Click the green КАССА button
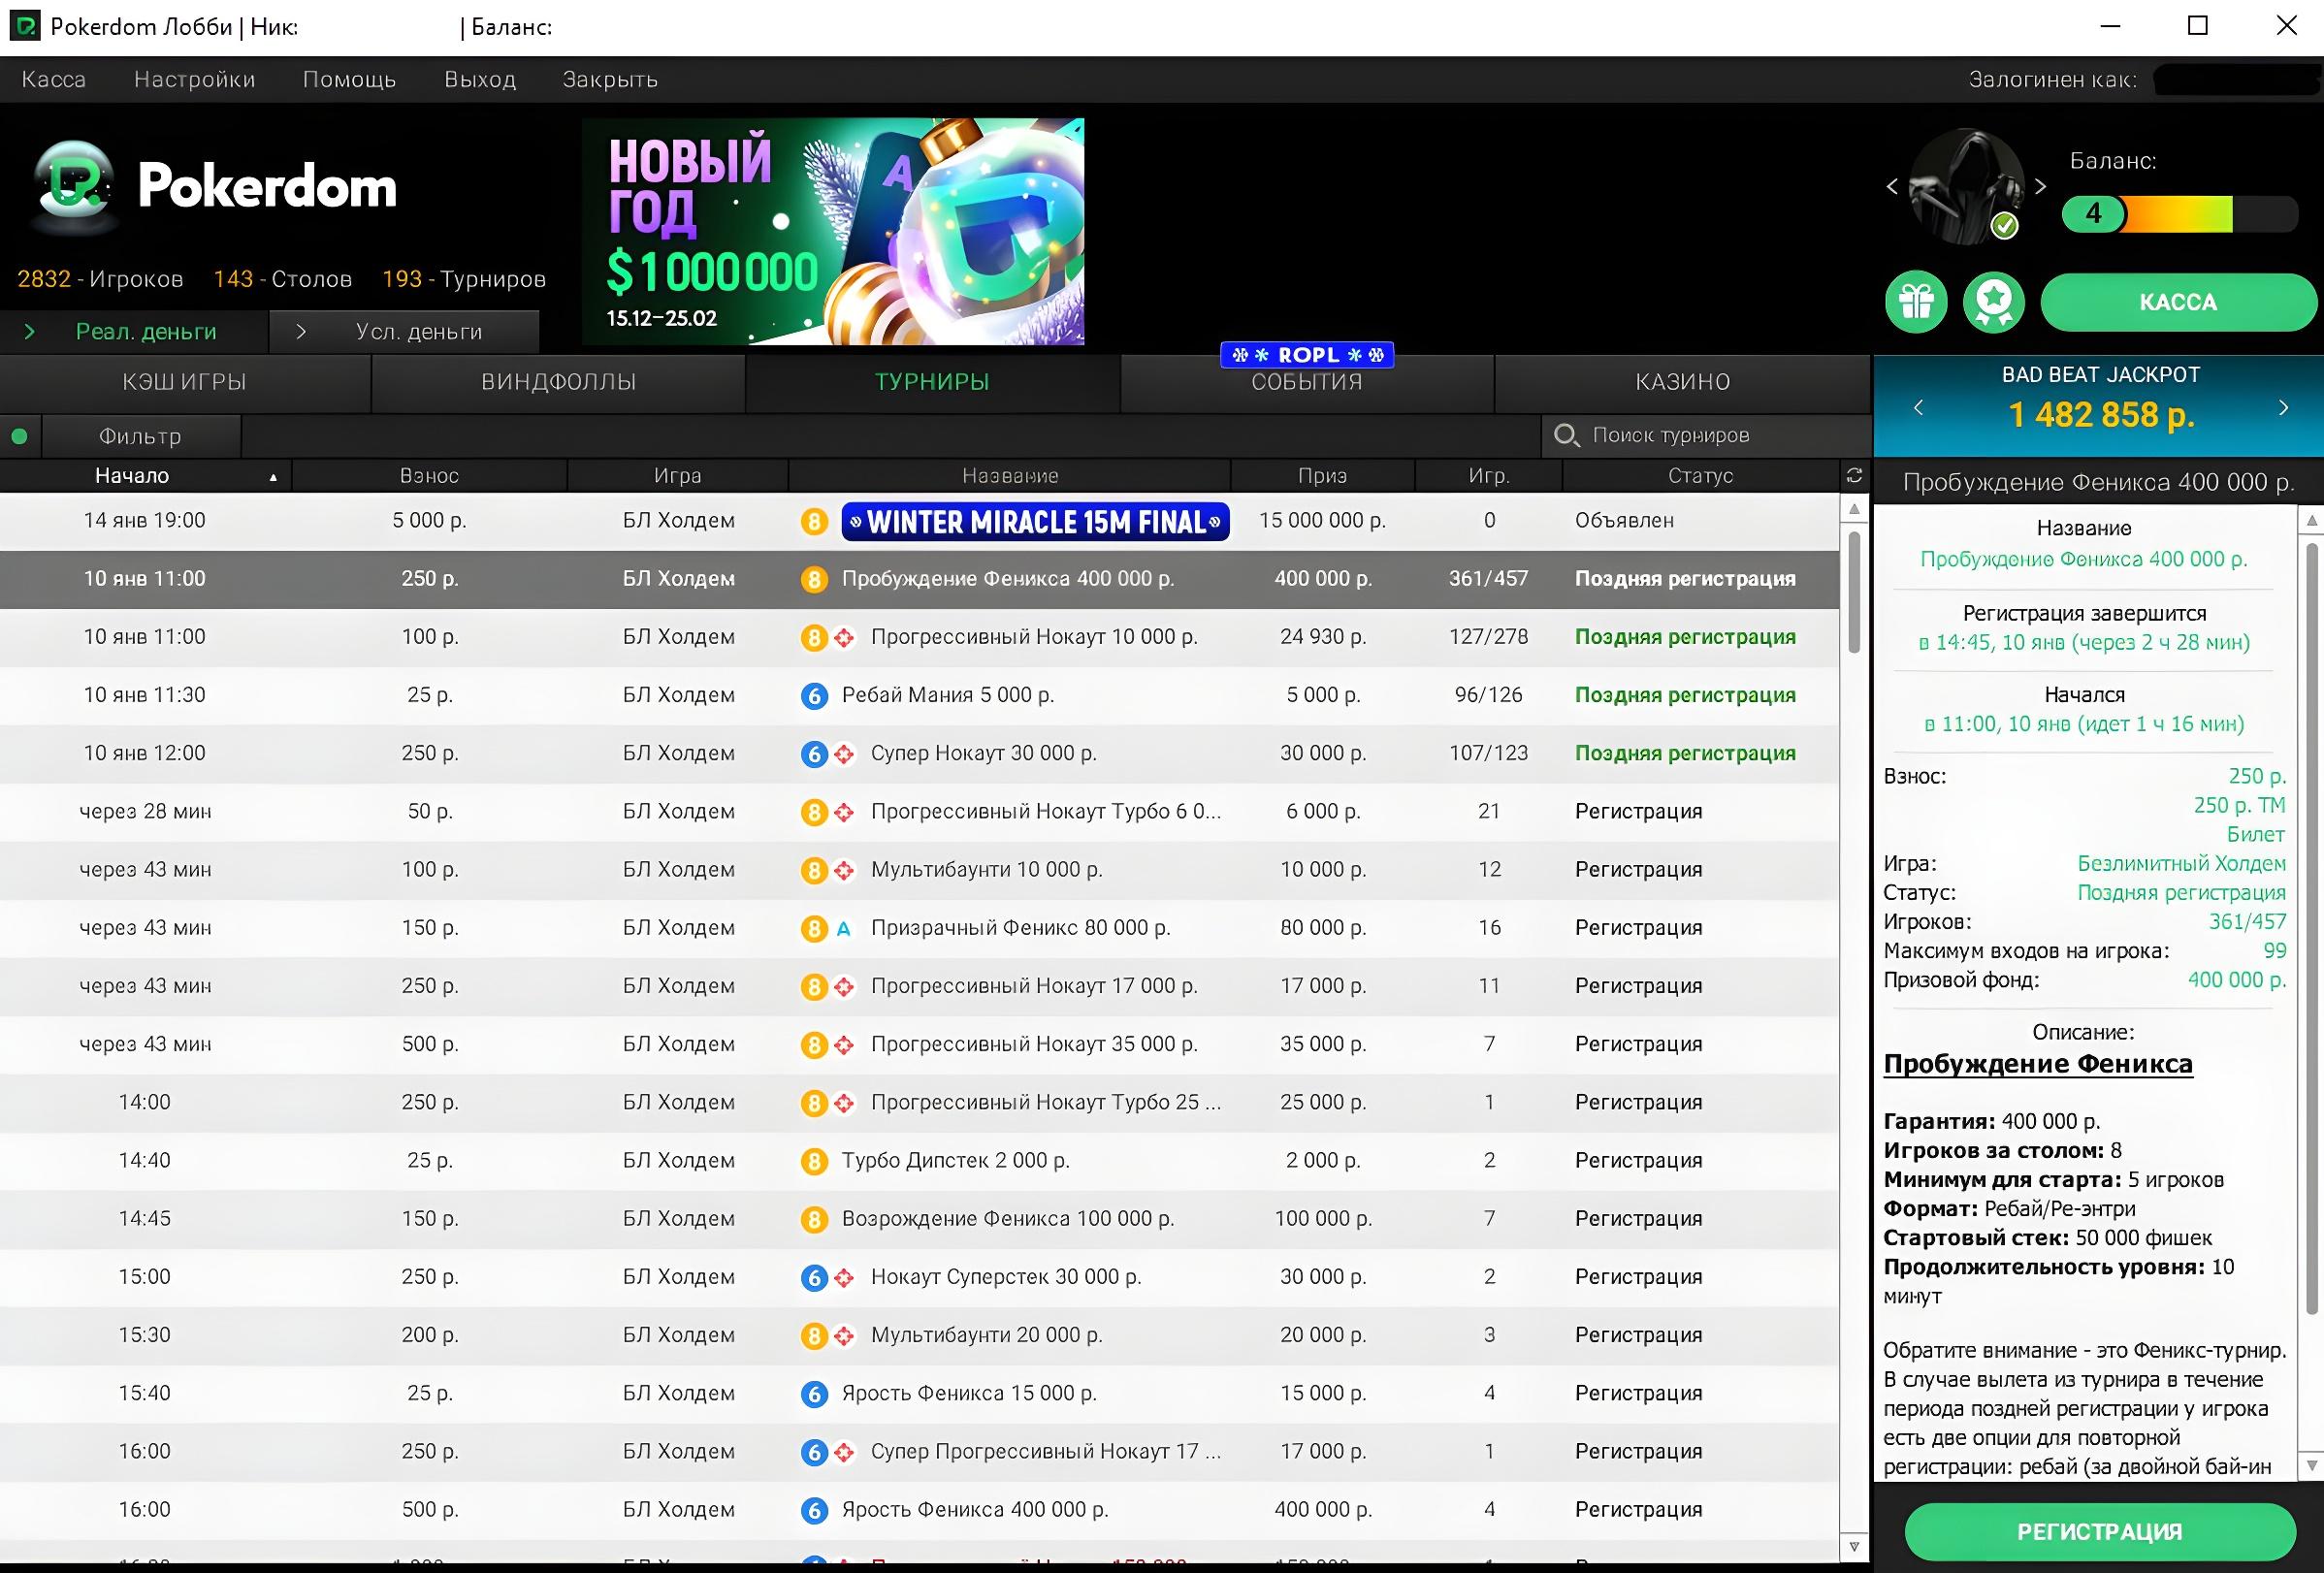Viewport: 2324px width, 1573px height. (x=2178, y=302)
